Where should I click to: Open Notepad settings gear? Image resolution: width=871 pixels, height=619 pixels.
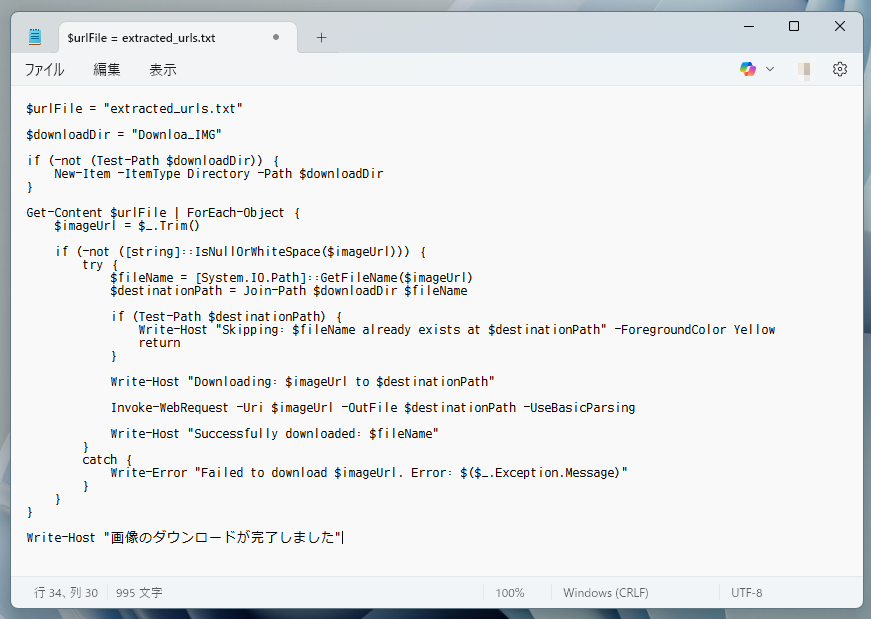click(x=840, y=69)
